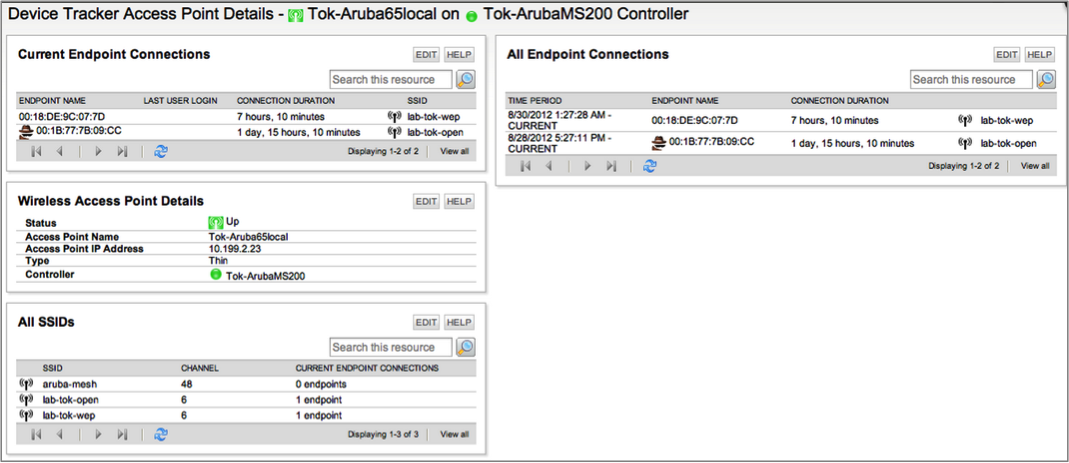Image resolution: width=1069 pixels, height=463 pixels.
Task: View all in Current Endpoint Connections
Action: tap(454, 151)
